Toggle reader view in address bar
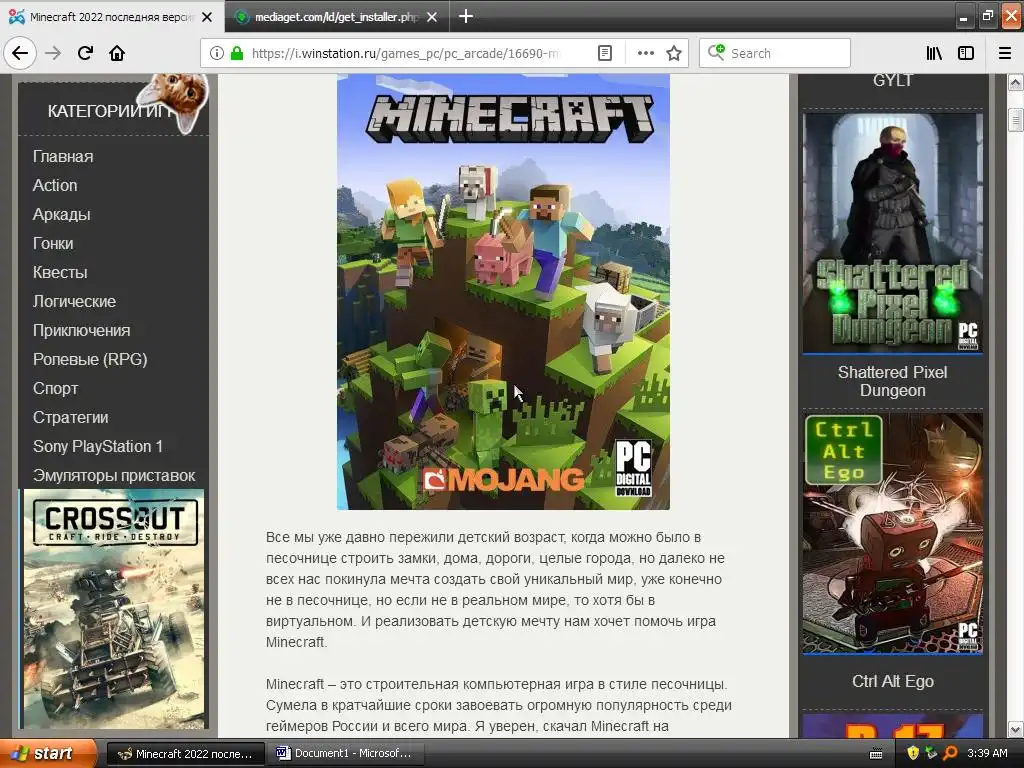The height and width of the screenshot is (768, 1024). click(x=605, y=53)
